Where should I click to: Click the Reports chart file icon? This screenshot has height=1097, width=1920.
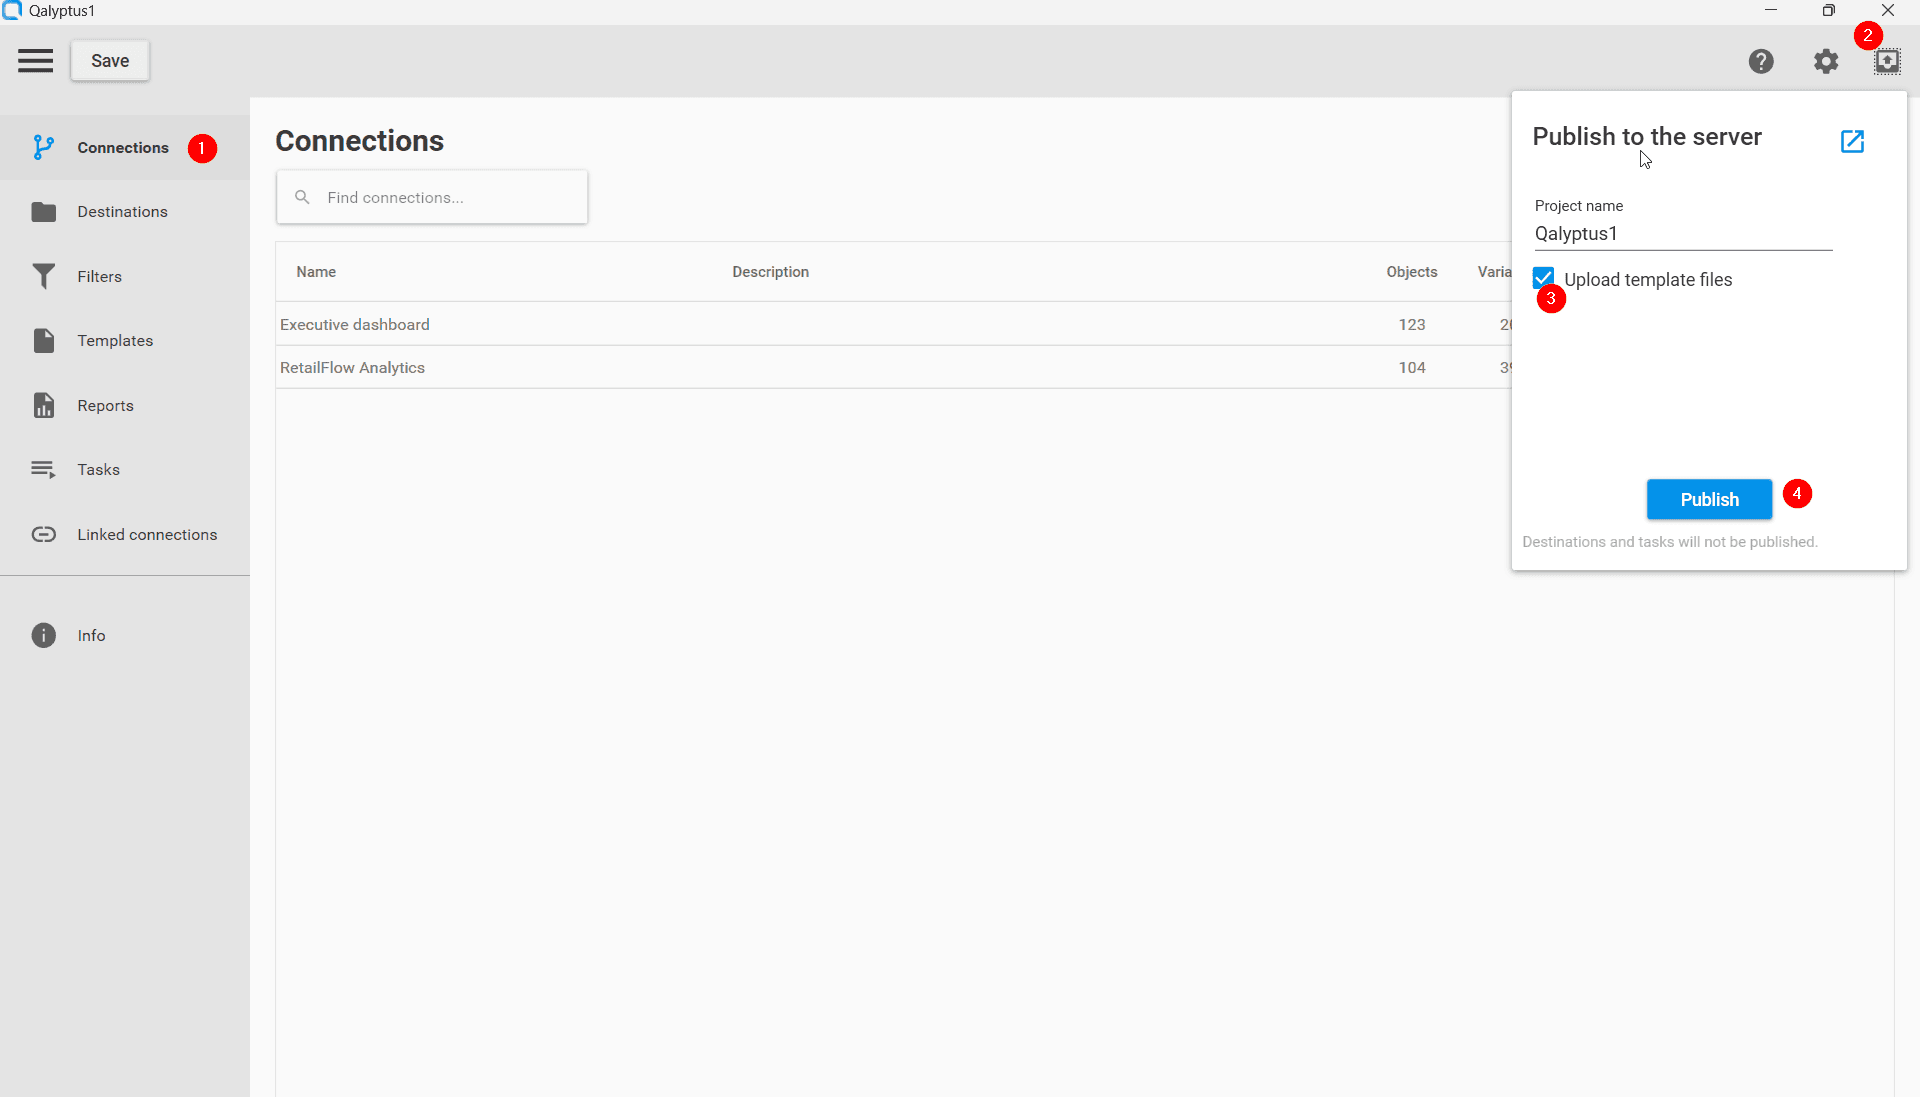coord(43,406)
